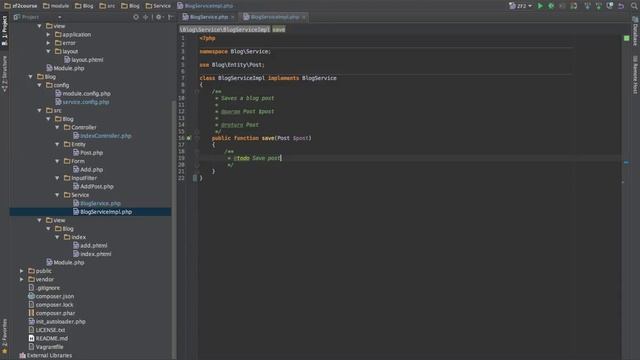The height and width of the screenshot is (360, 640).
Task: Click zf2course folder icon in navigation bar
Action: [7, 6]
